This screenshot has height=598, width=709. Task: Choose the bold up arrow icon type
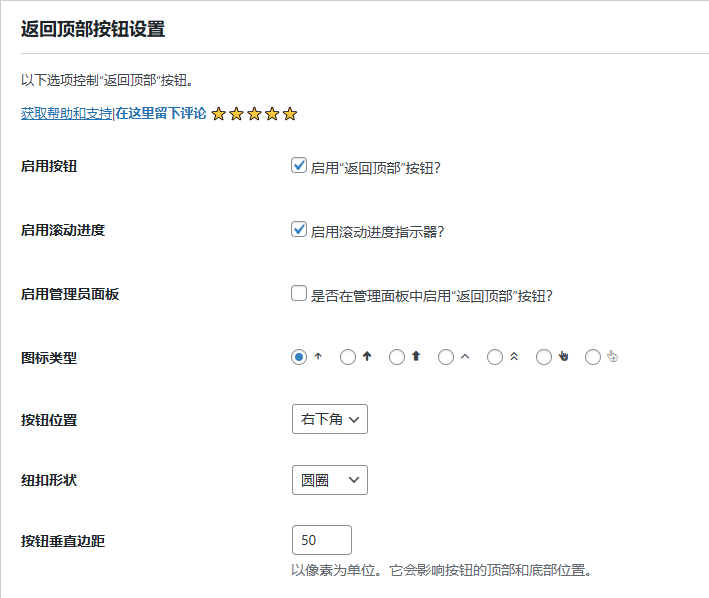pyautogui.click(x=348, y=357)
